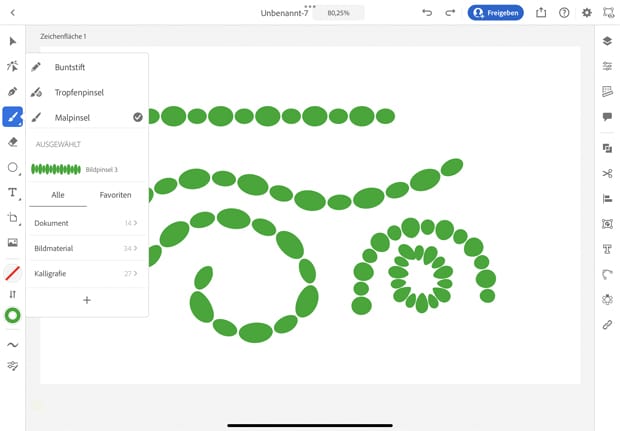Open the green fill color swatch
Viewport: 620px width, 431px height.
(x=13, y=316)
